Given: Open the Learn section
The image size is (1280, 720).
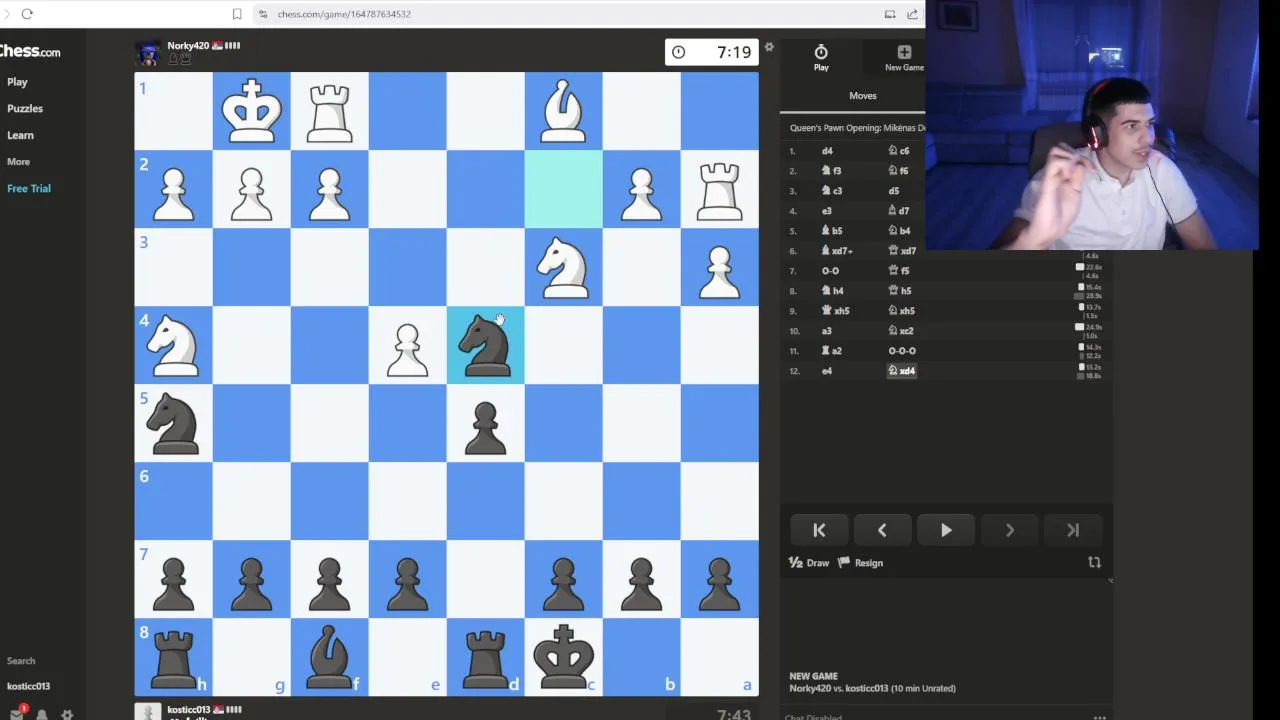Looking at the screenshot, I should coord(20,135).
